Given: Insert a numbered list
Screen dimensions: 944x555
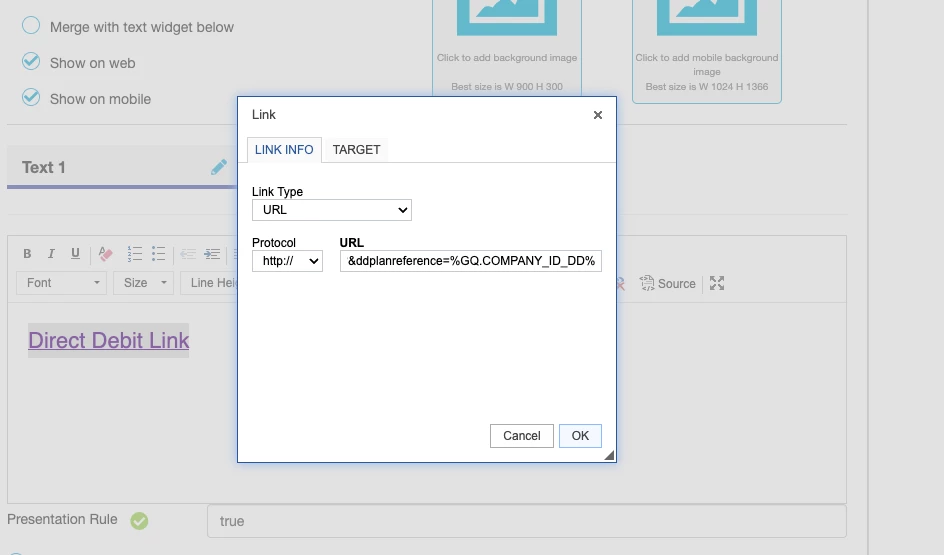Looking at the screenshot, I should pyautogui.click(x=135, y=253).
